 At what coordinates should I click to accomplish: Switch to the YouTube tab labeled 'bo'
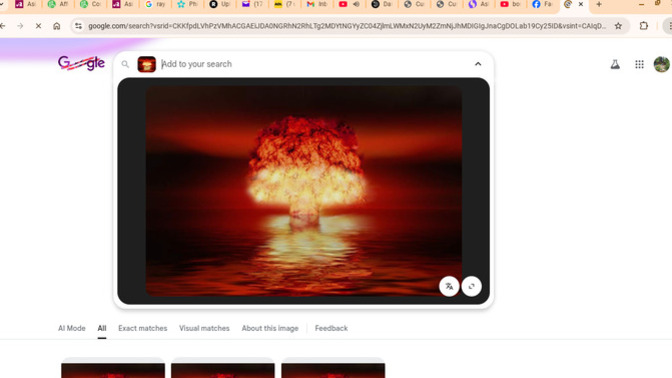coord(510,4)
